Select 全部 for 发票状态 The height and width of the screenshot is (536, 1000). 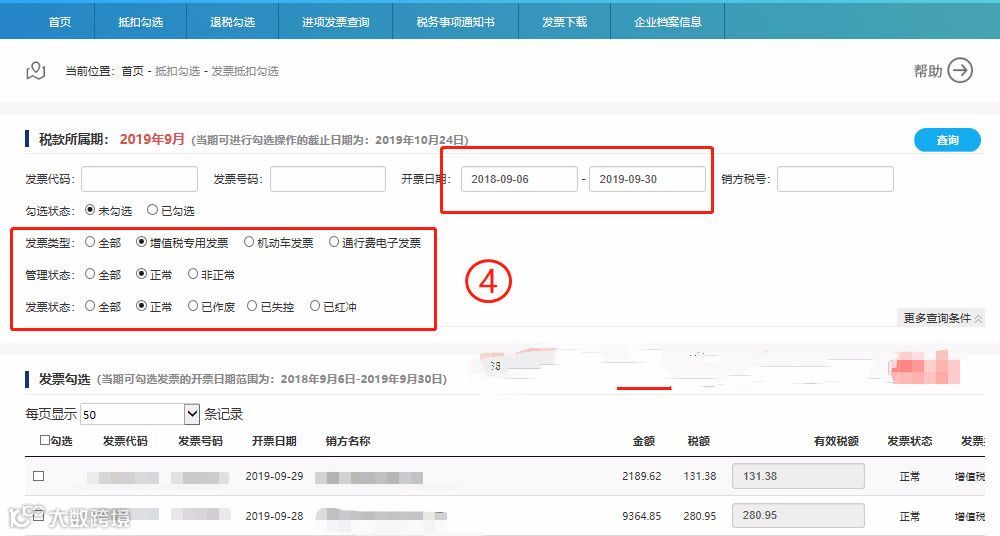90,306
